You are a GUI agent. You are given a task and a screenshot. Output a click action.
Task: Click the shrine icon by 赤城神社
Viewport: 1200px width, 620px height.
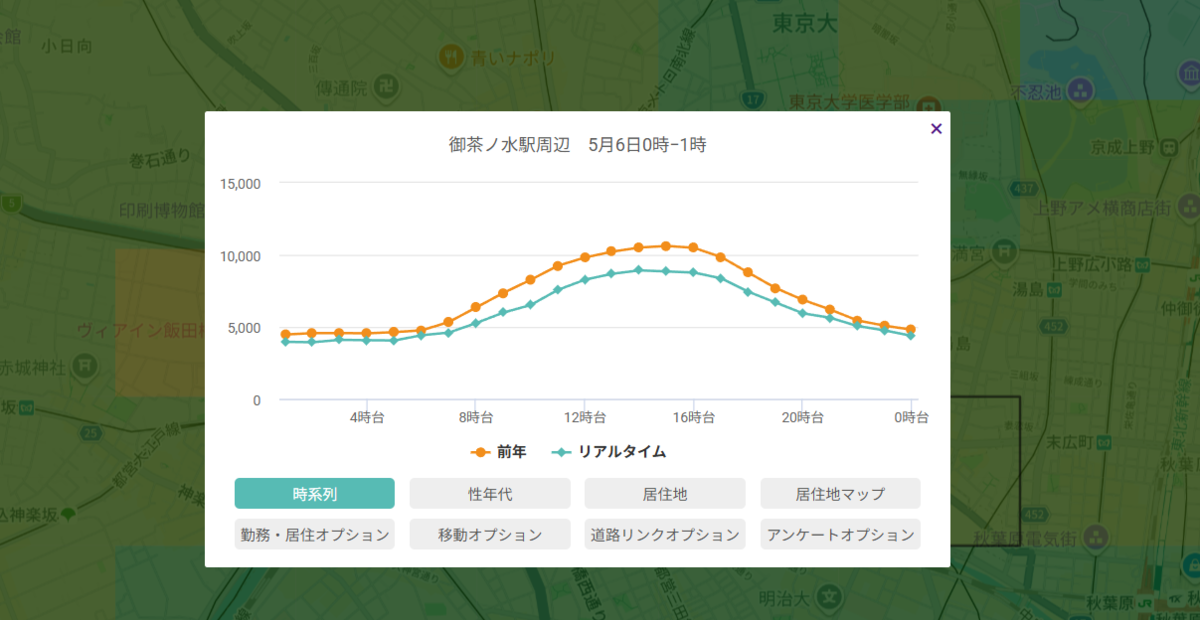tap(84, 366)
